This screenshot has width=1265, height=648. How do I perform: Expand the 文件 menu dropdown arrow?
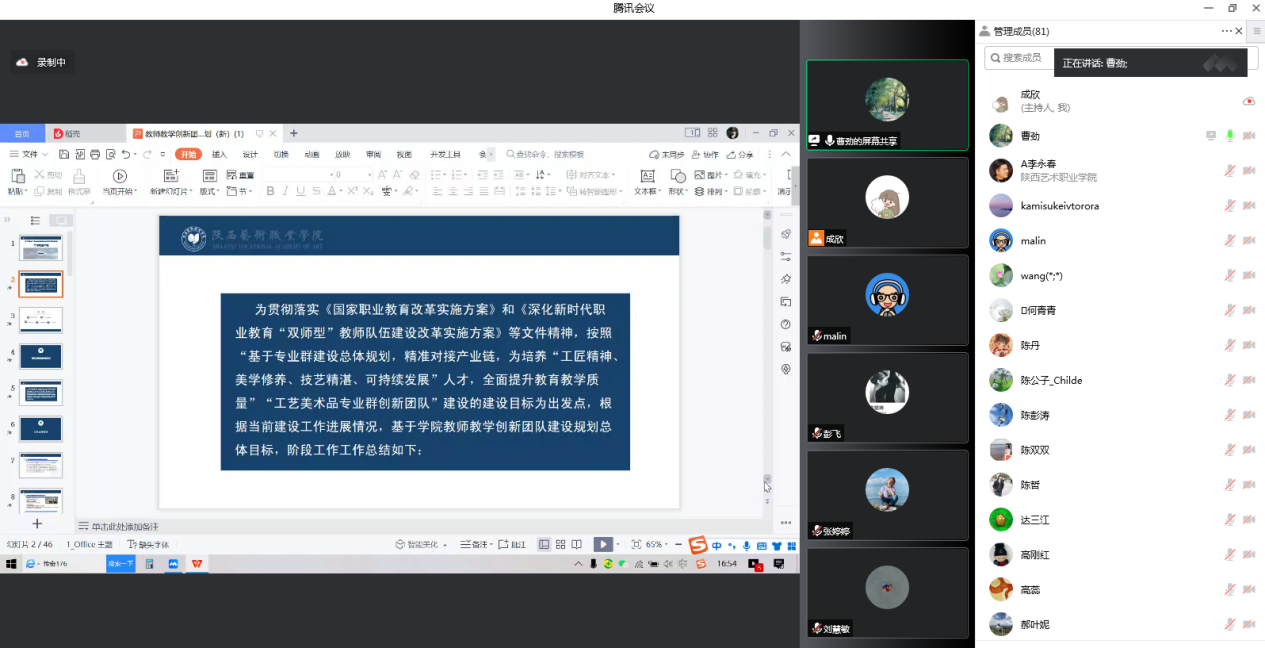click(x=46, y=154)
